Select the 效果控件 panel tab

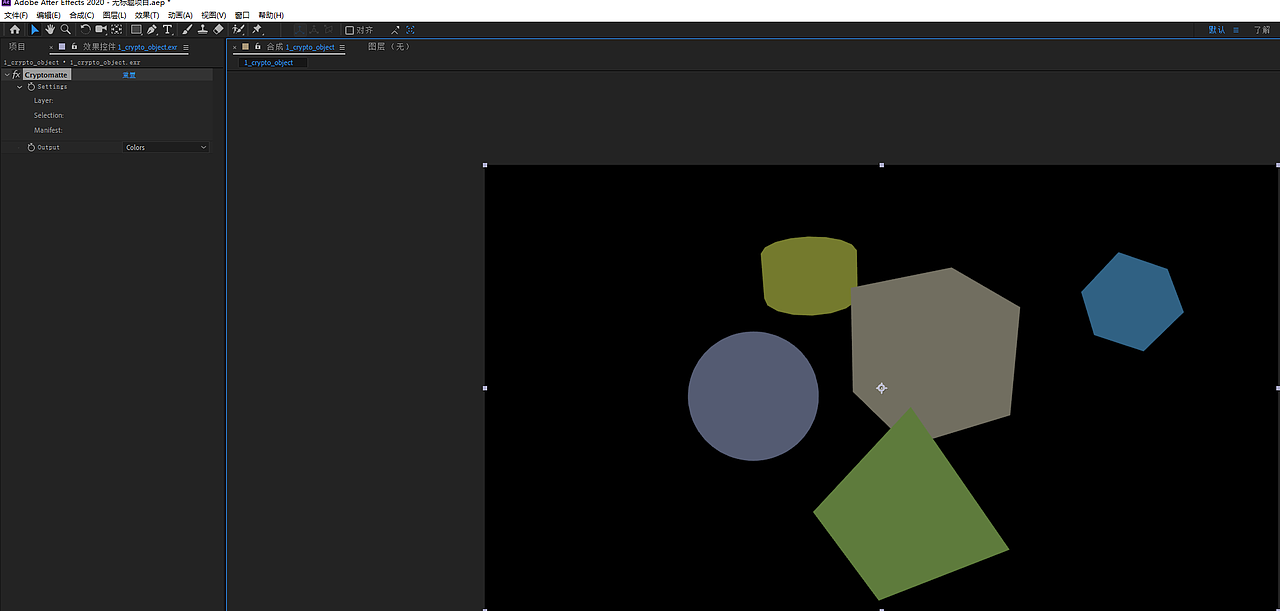pos(130,47)
